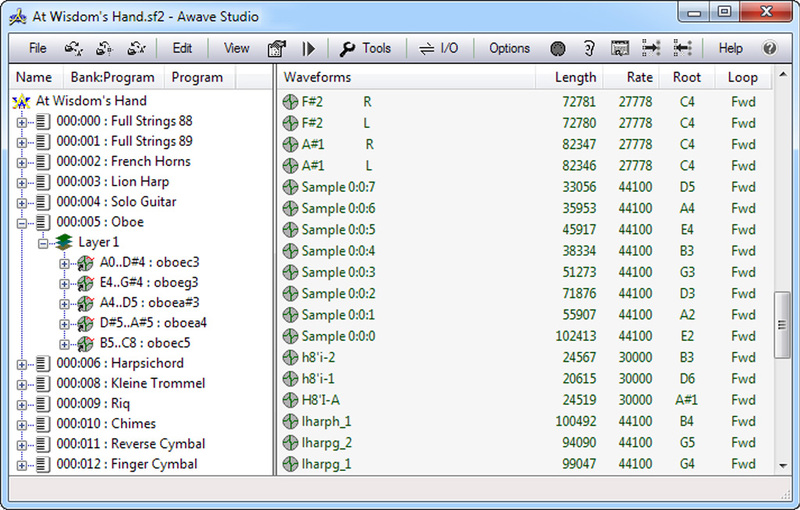Click the I/O arrows icon
The height and width of the screenshot is (510, 800).
point(426,48)
